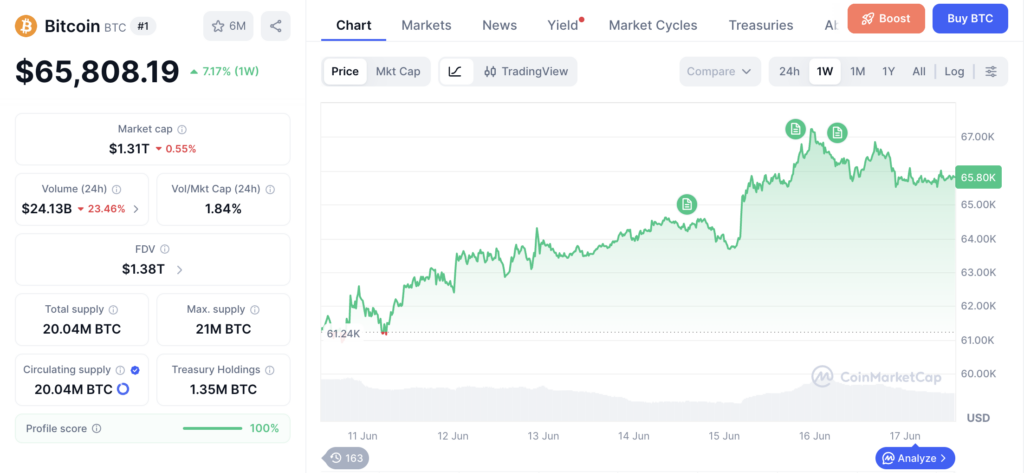1024x473 pixels.
Task: Open the Compare dropdown
Action: click(720, 71)
